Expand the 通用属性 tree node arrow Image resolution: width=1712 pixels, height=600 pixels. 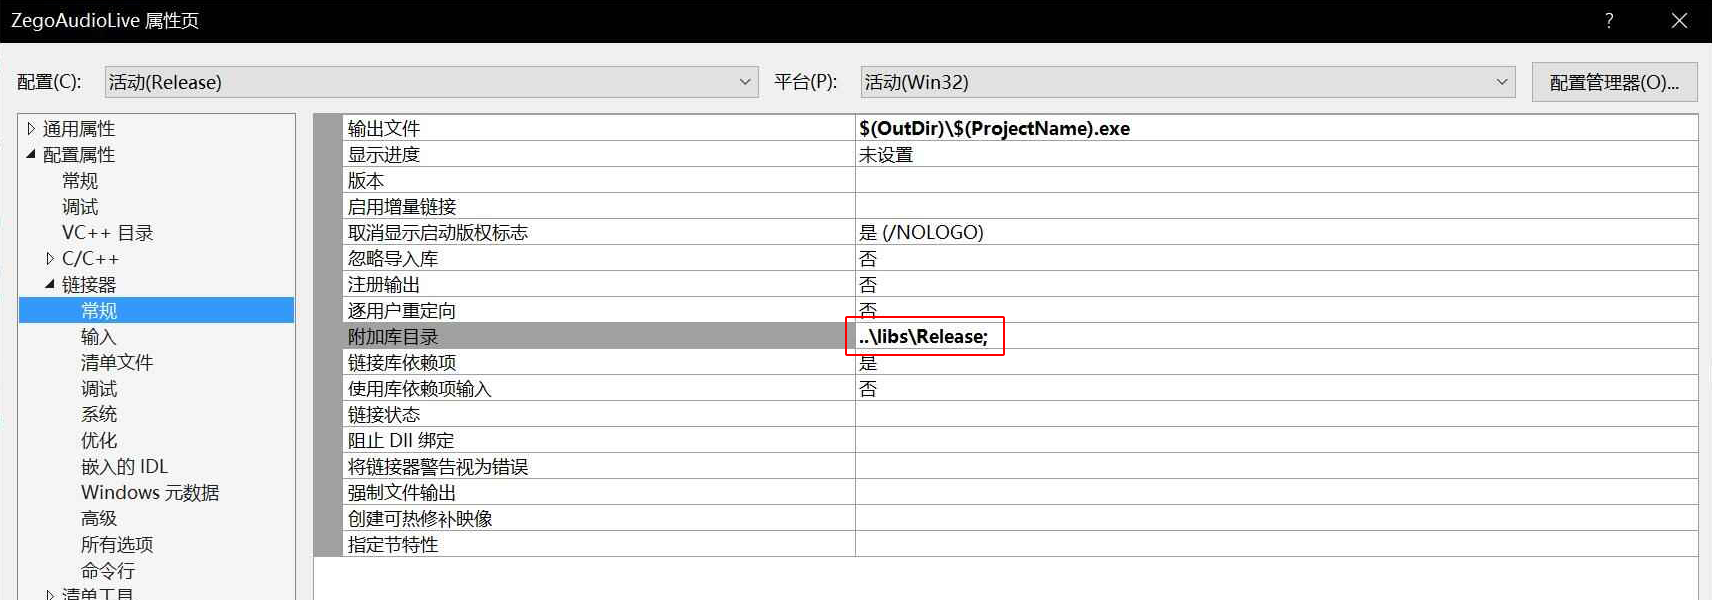[31, 129]
